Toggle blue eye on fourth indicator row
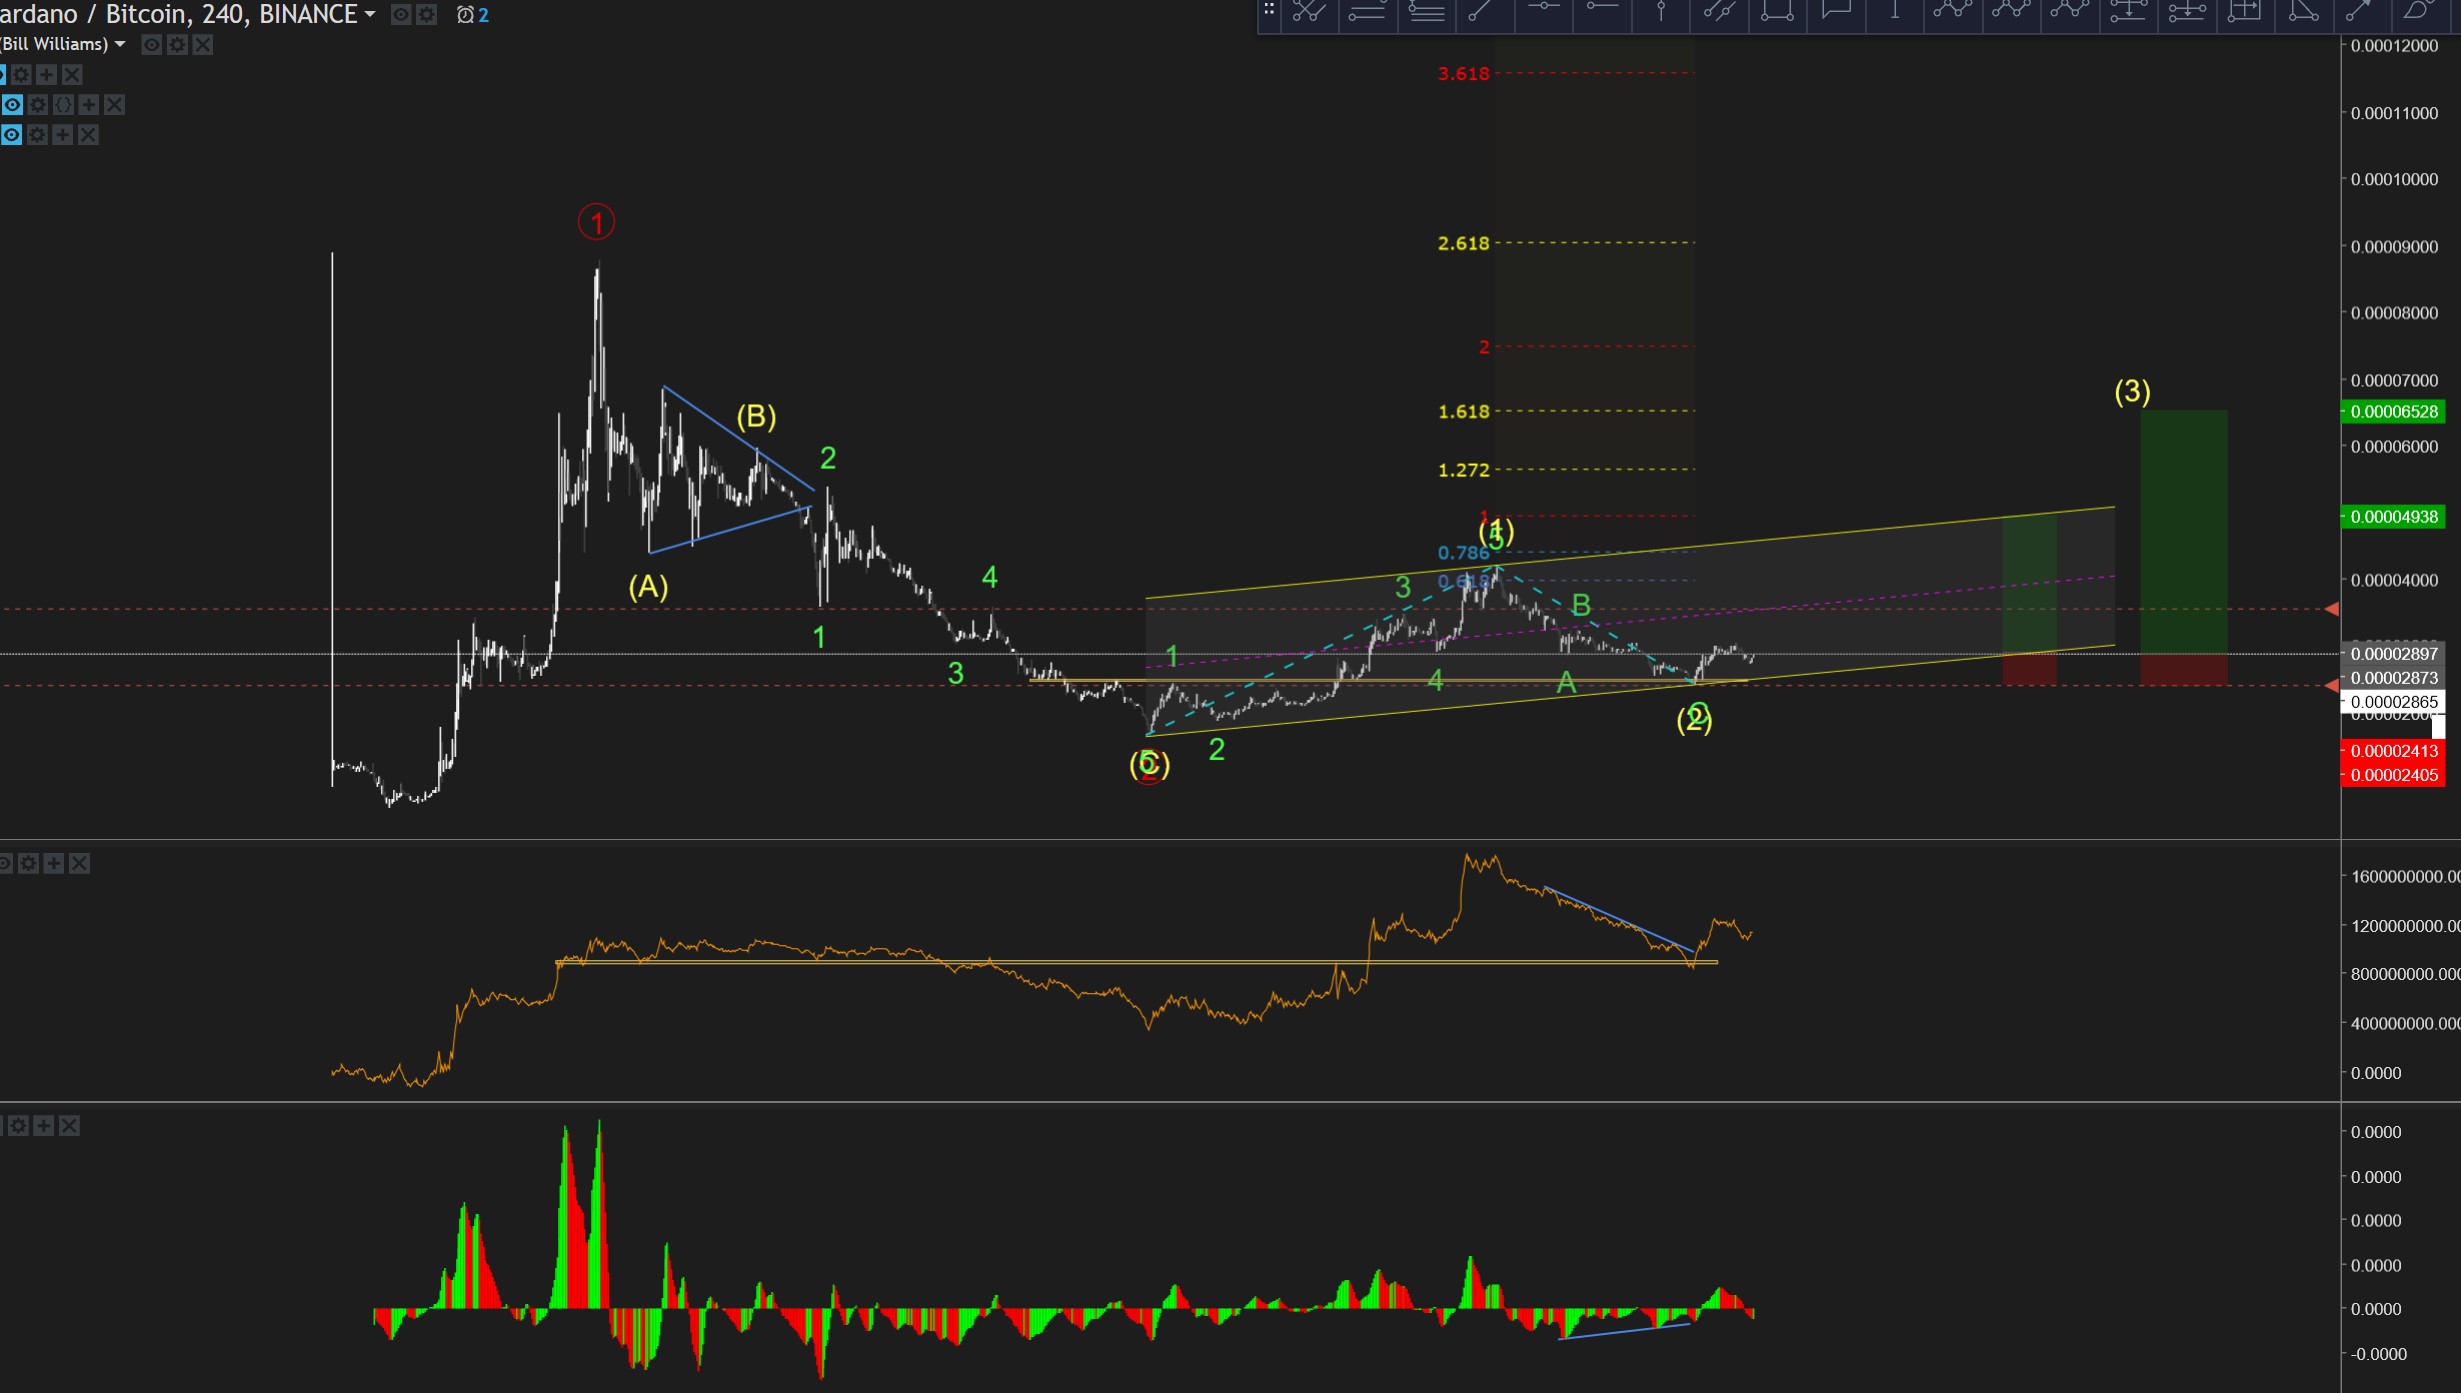This screenshot has width=2461, height=1393. pos(12,134)
